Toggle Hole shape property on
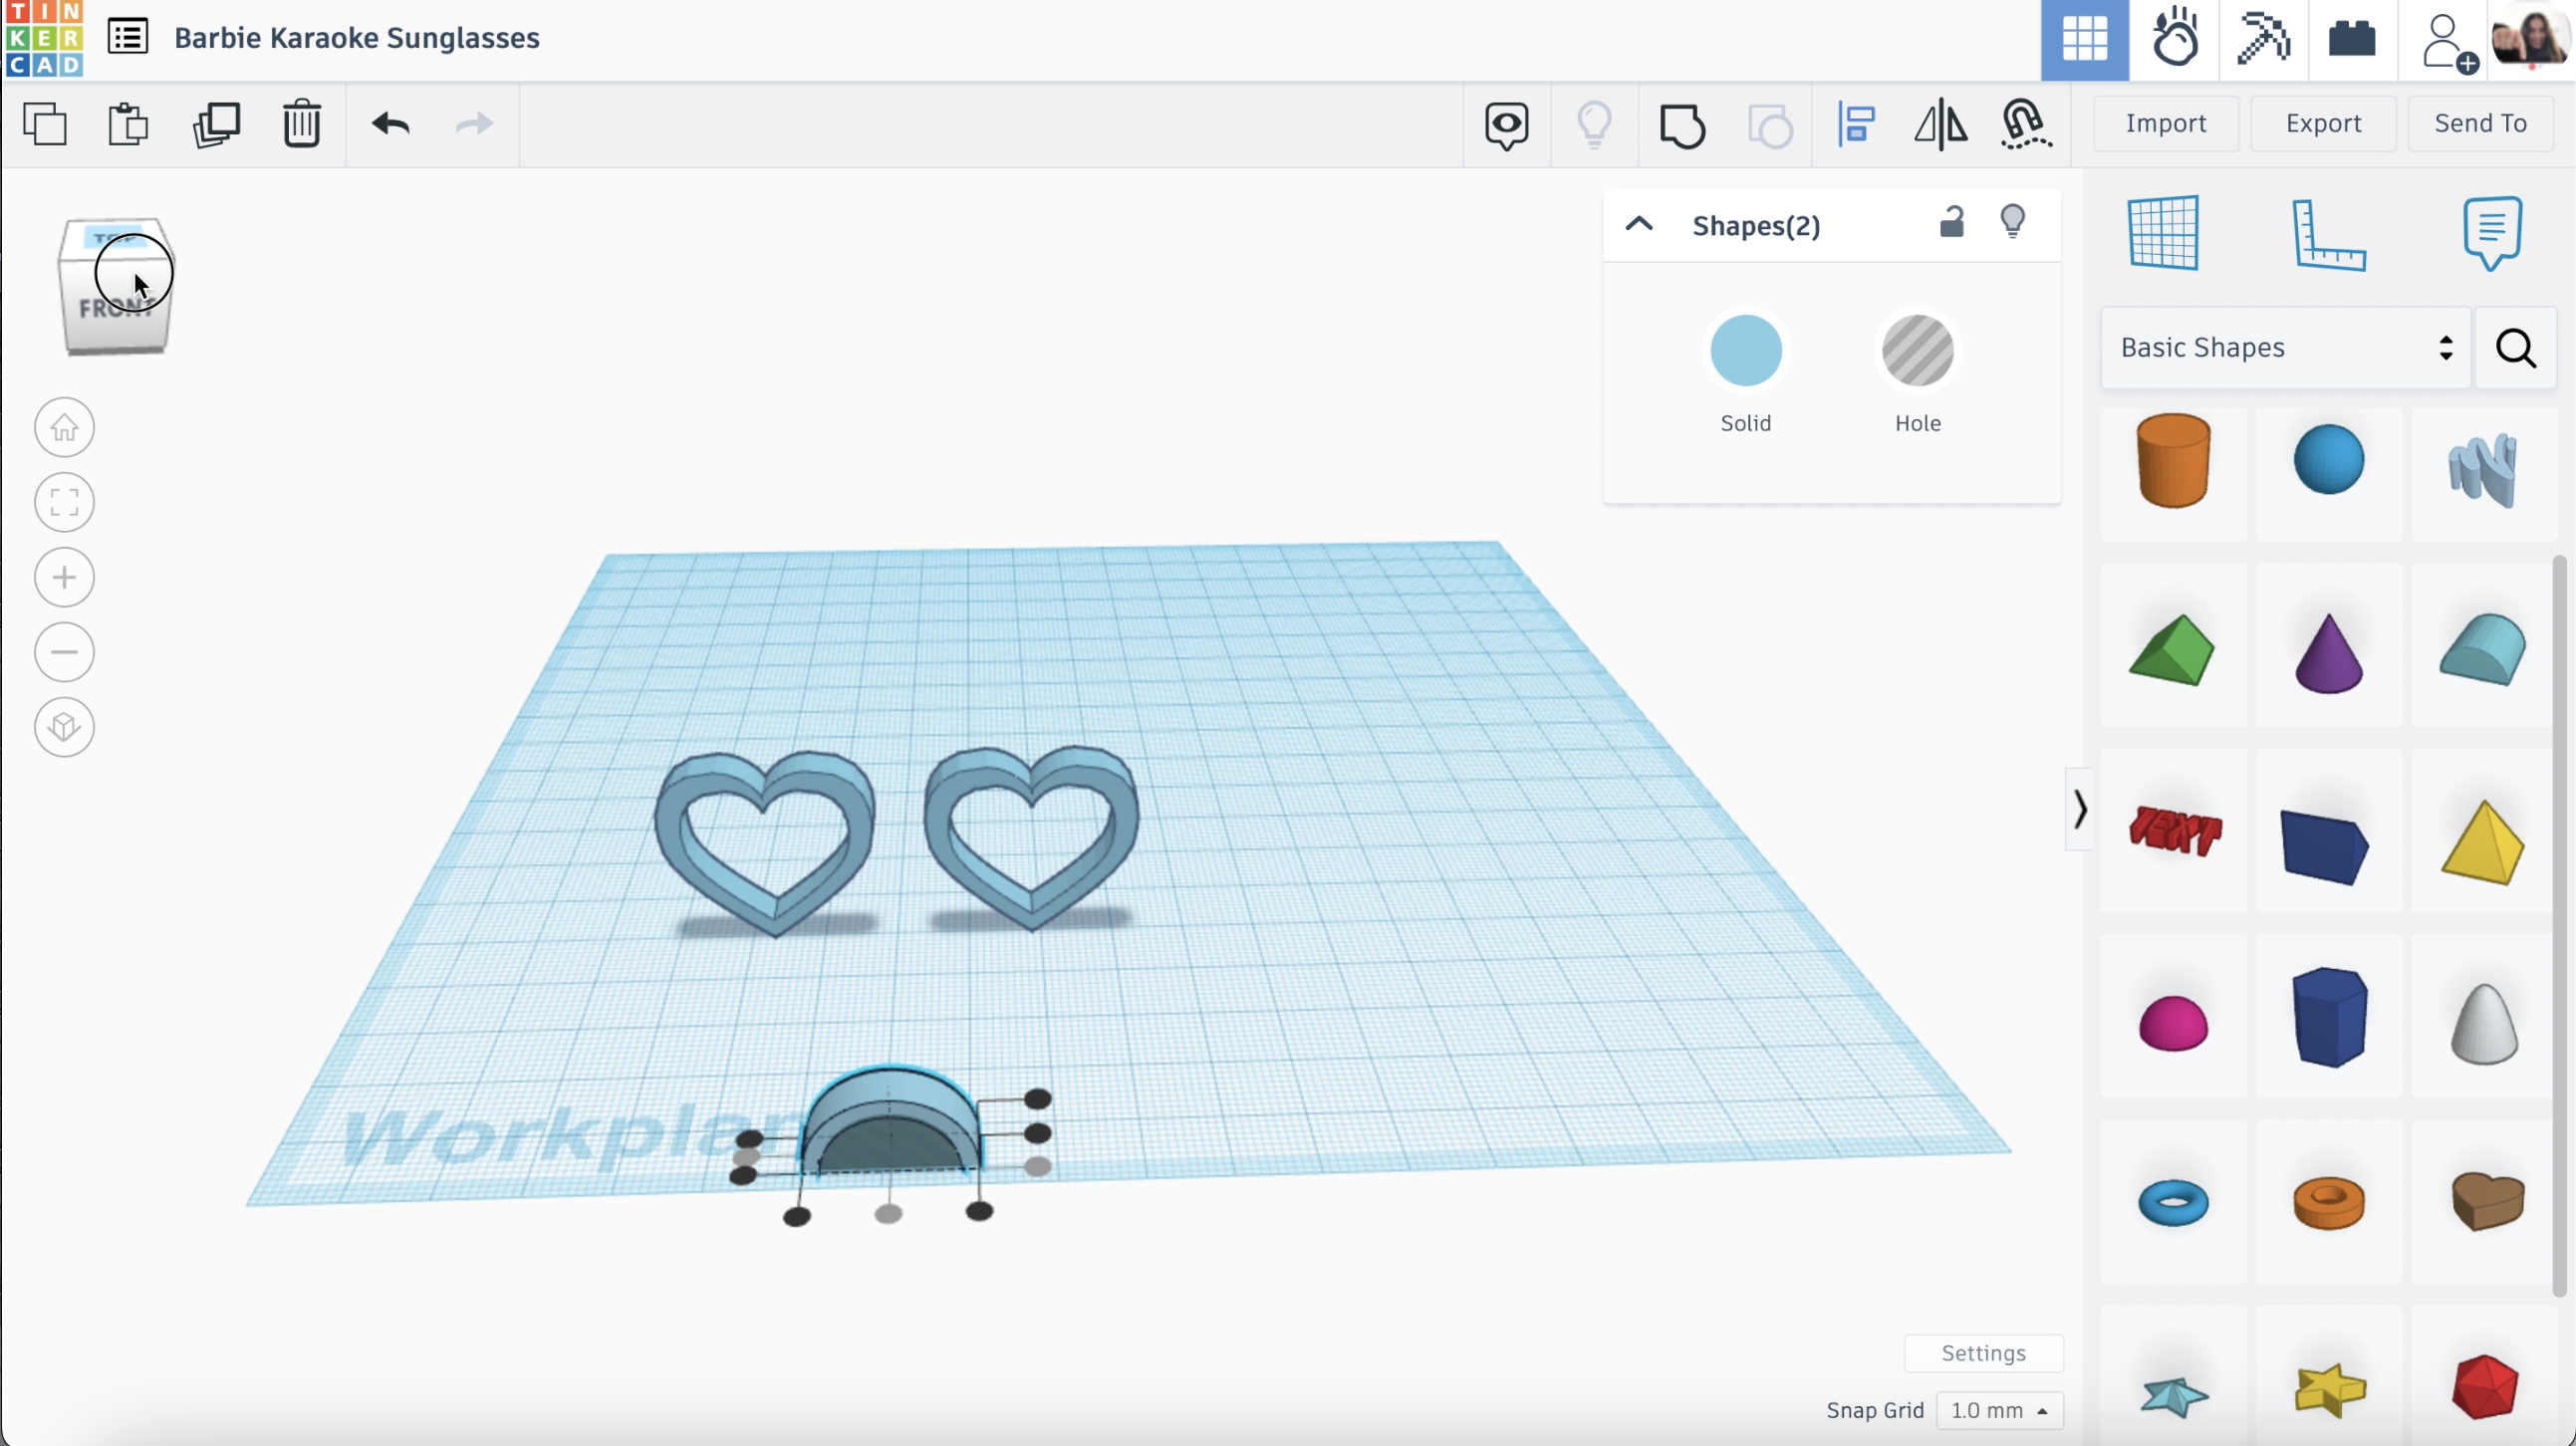Image resolution: width=2576 pixels, height=1446 pixels. [x=1917, y=350]
